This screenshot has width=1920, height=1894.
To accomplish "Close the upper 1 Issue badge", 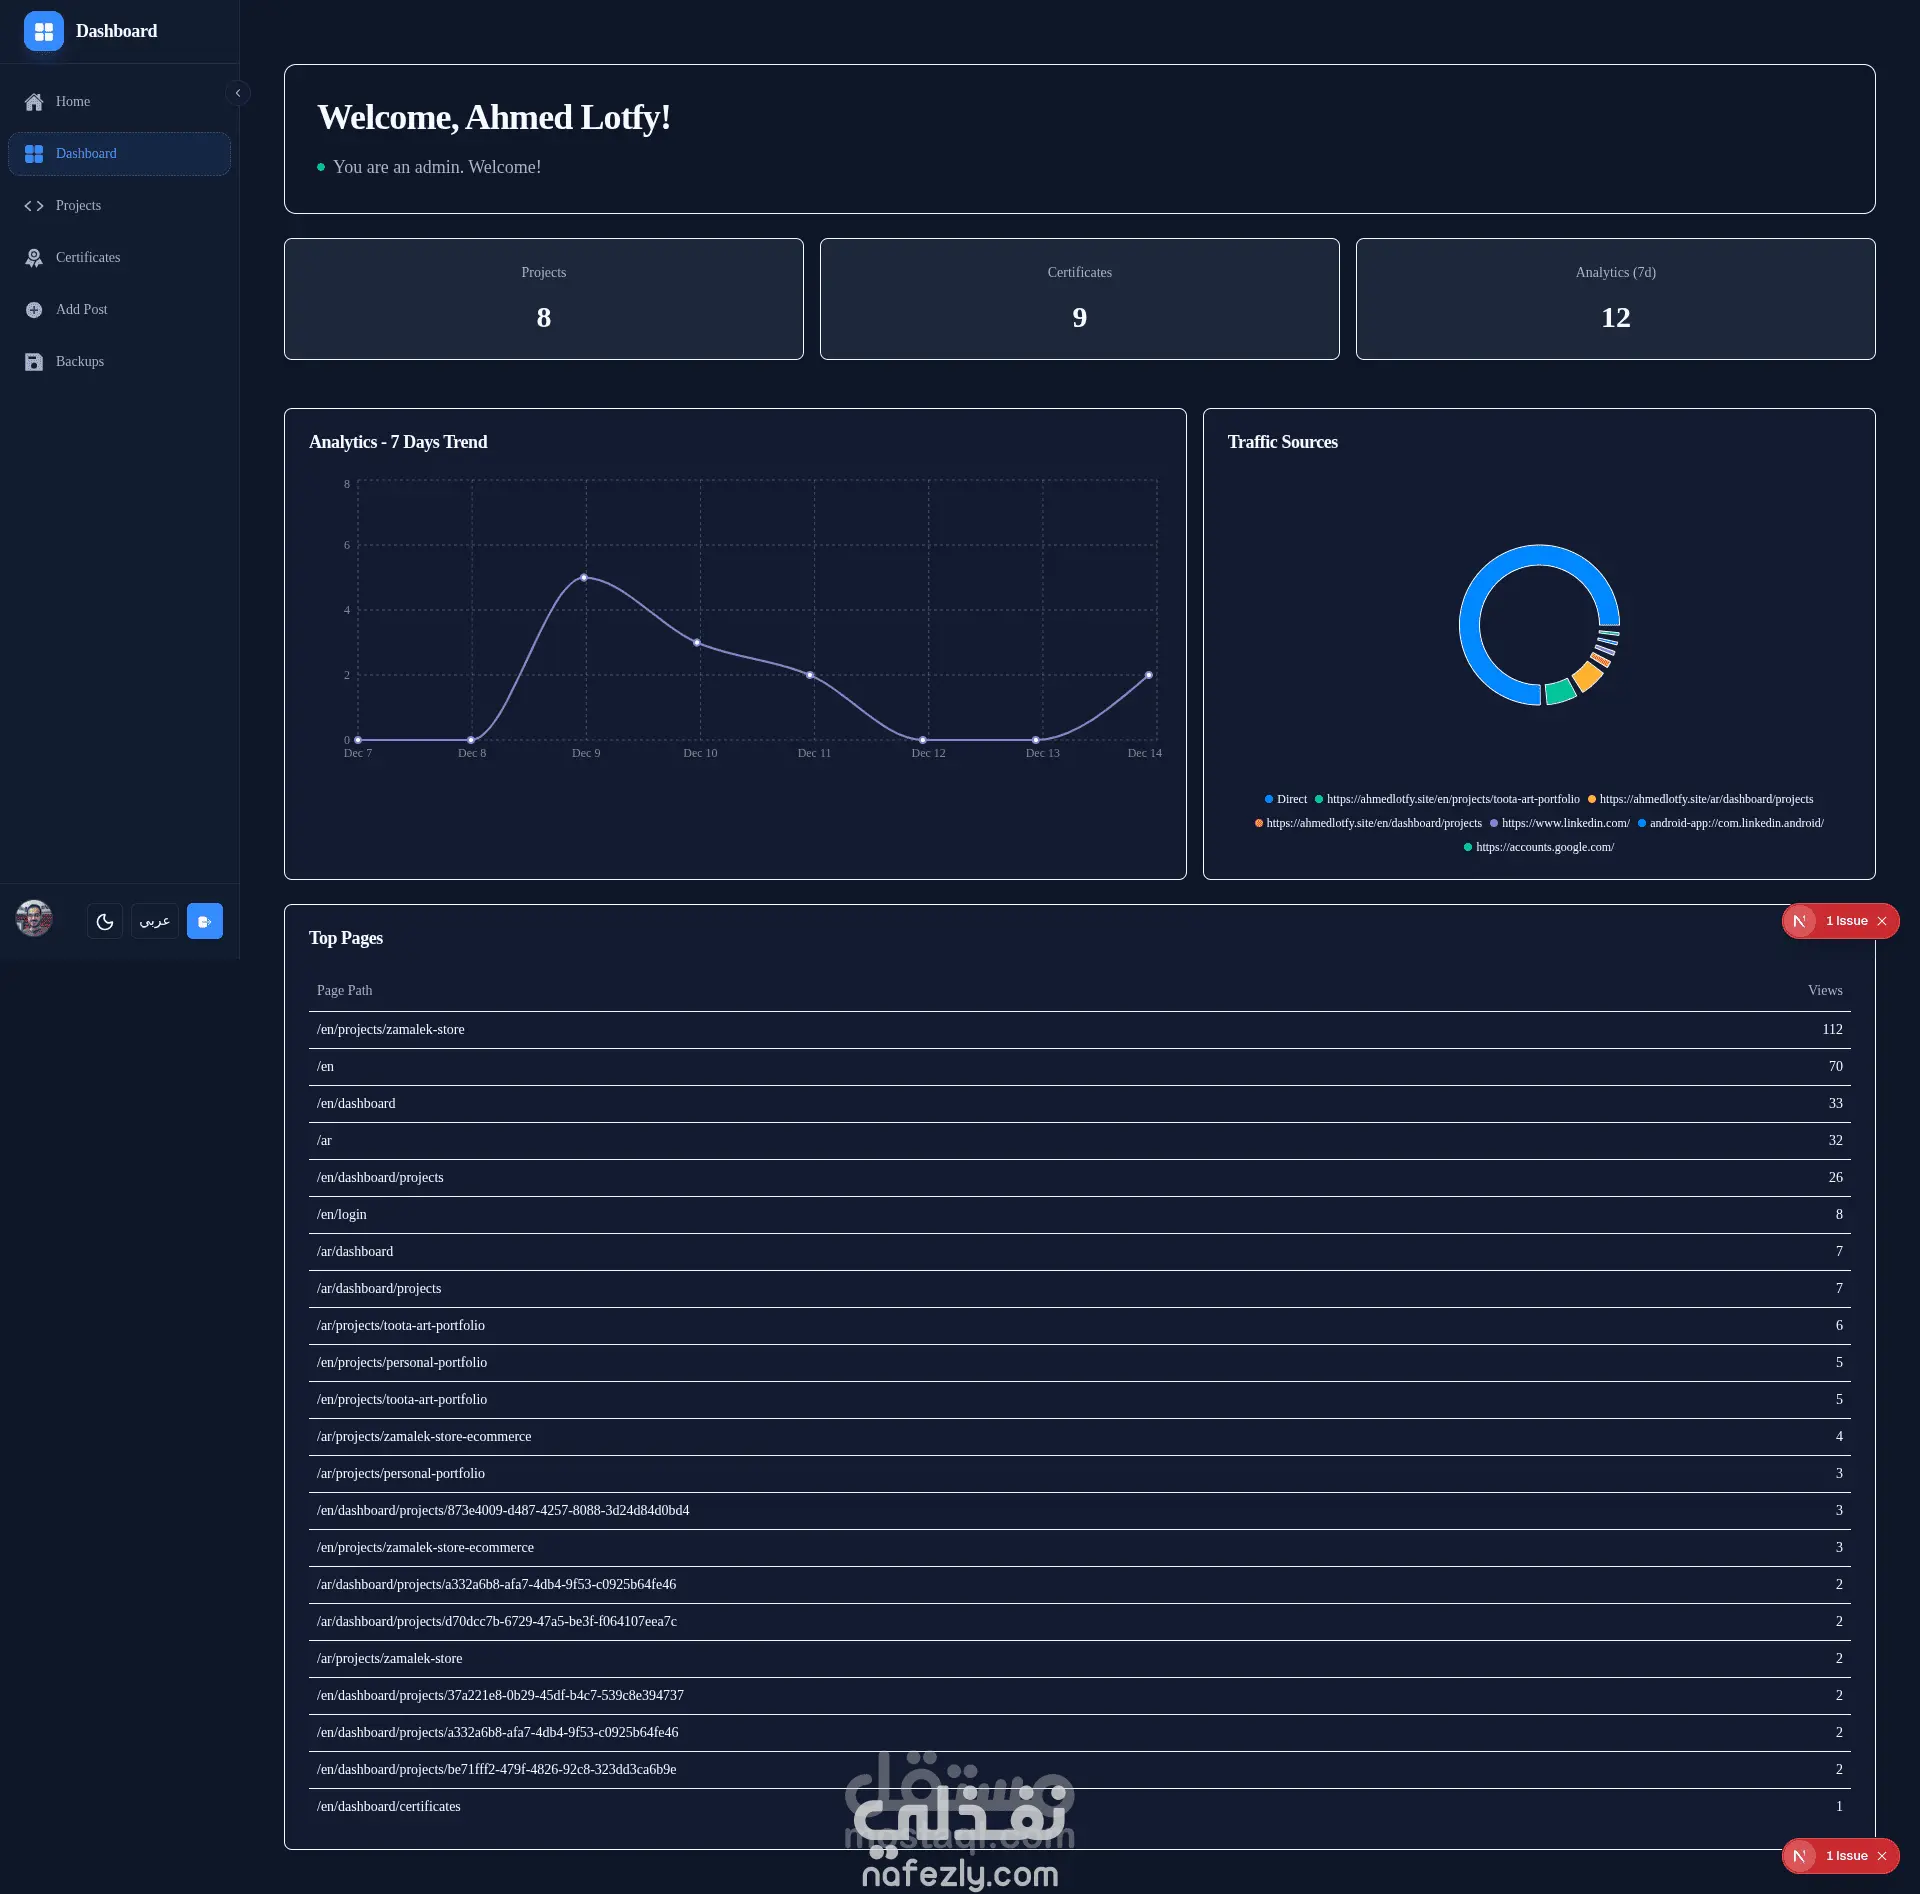I will point(1882,921).
